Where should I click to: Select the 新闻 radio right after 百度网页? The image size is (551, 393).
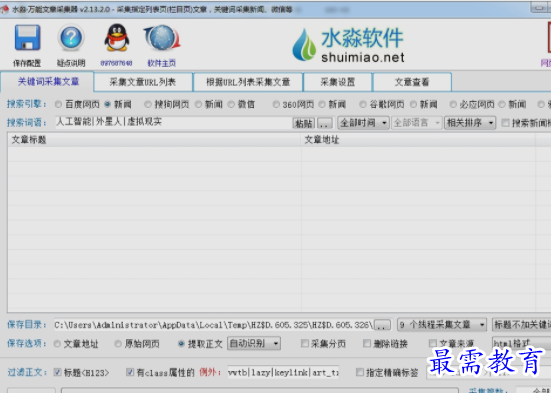[108, 104]
